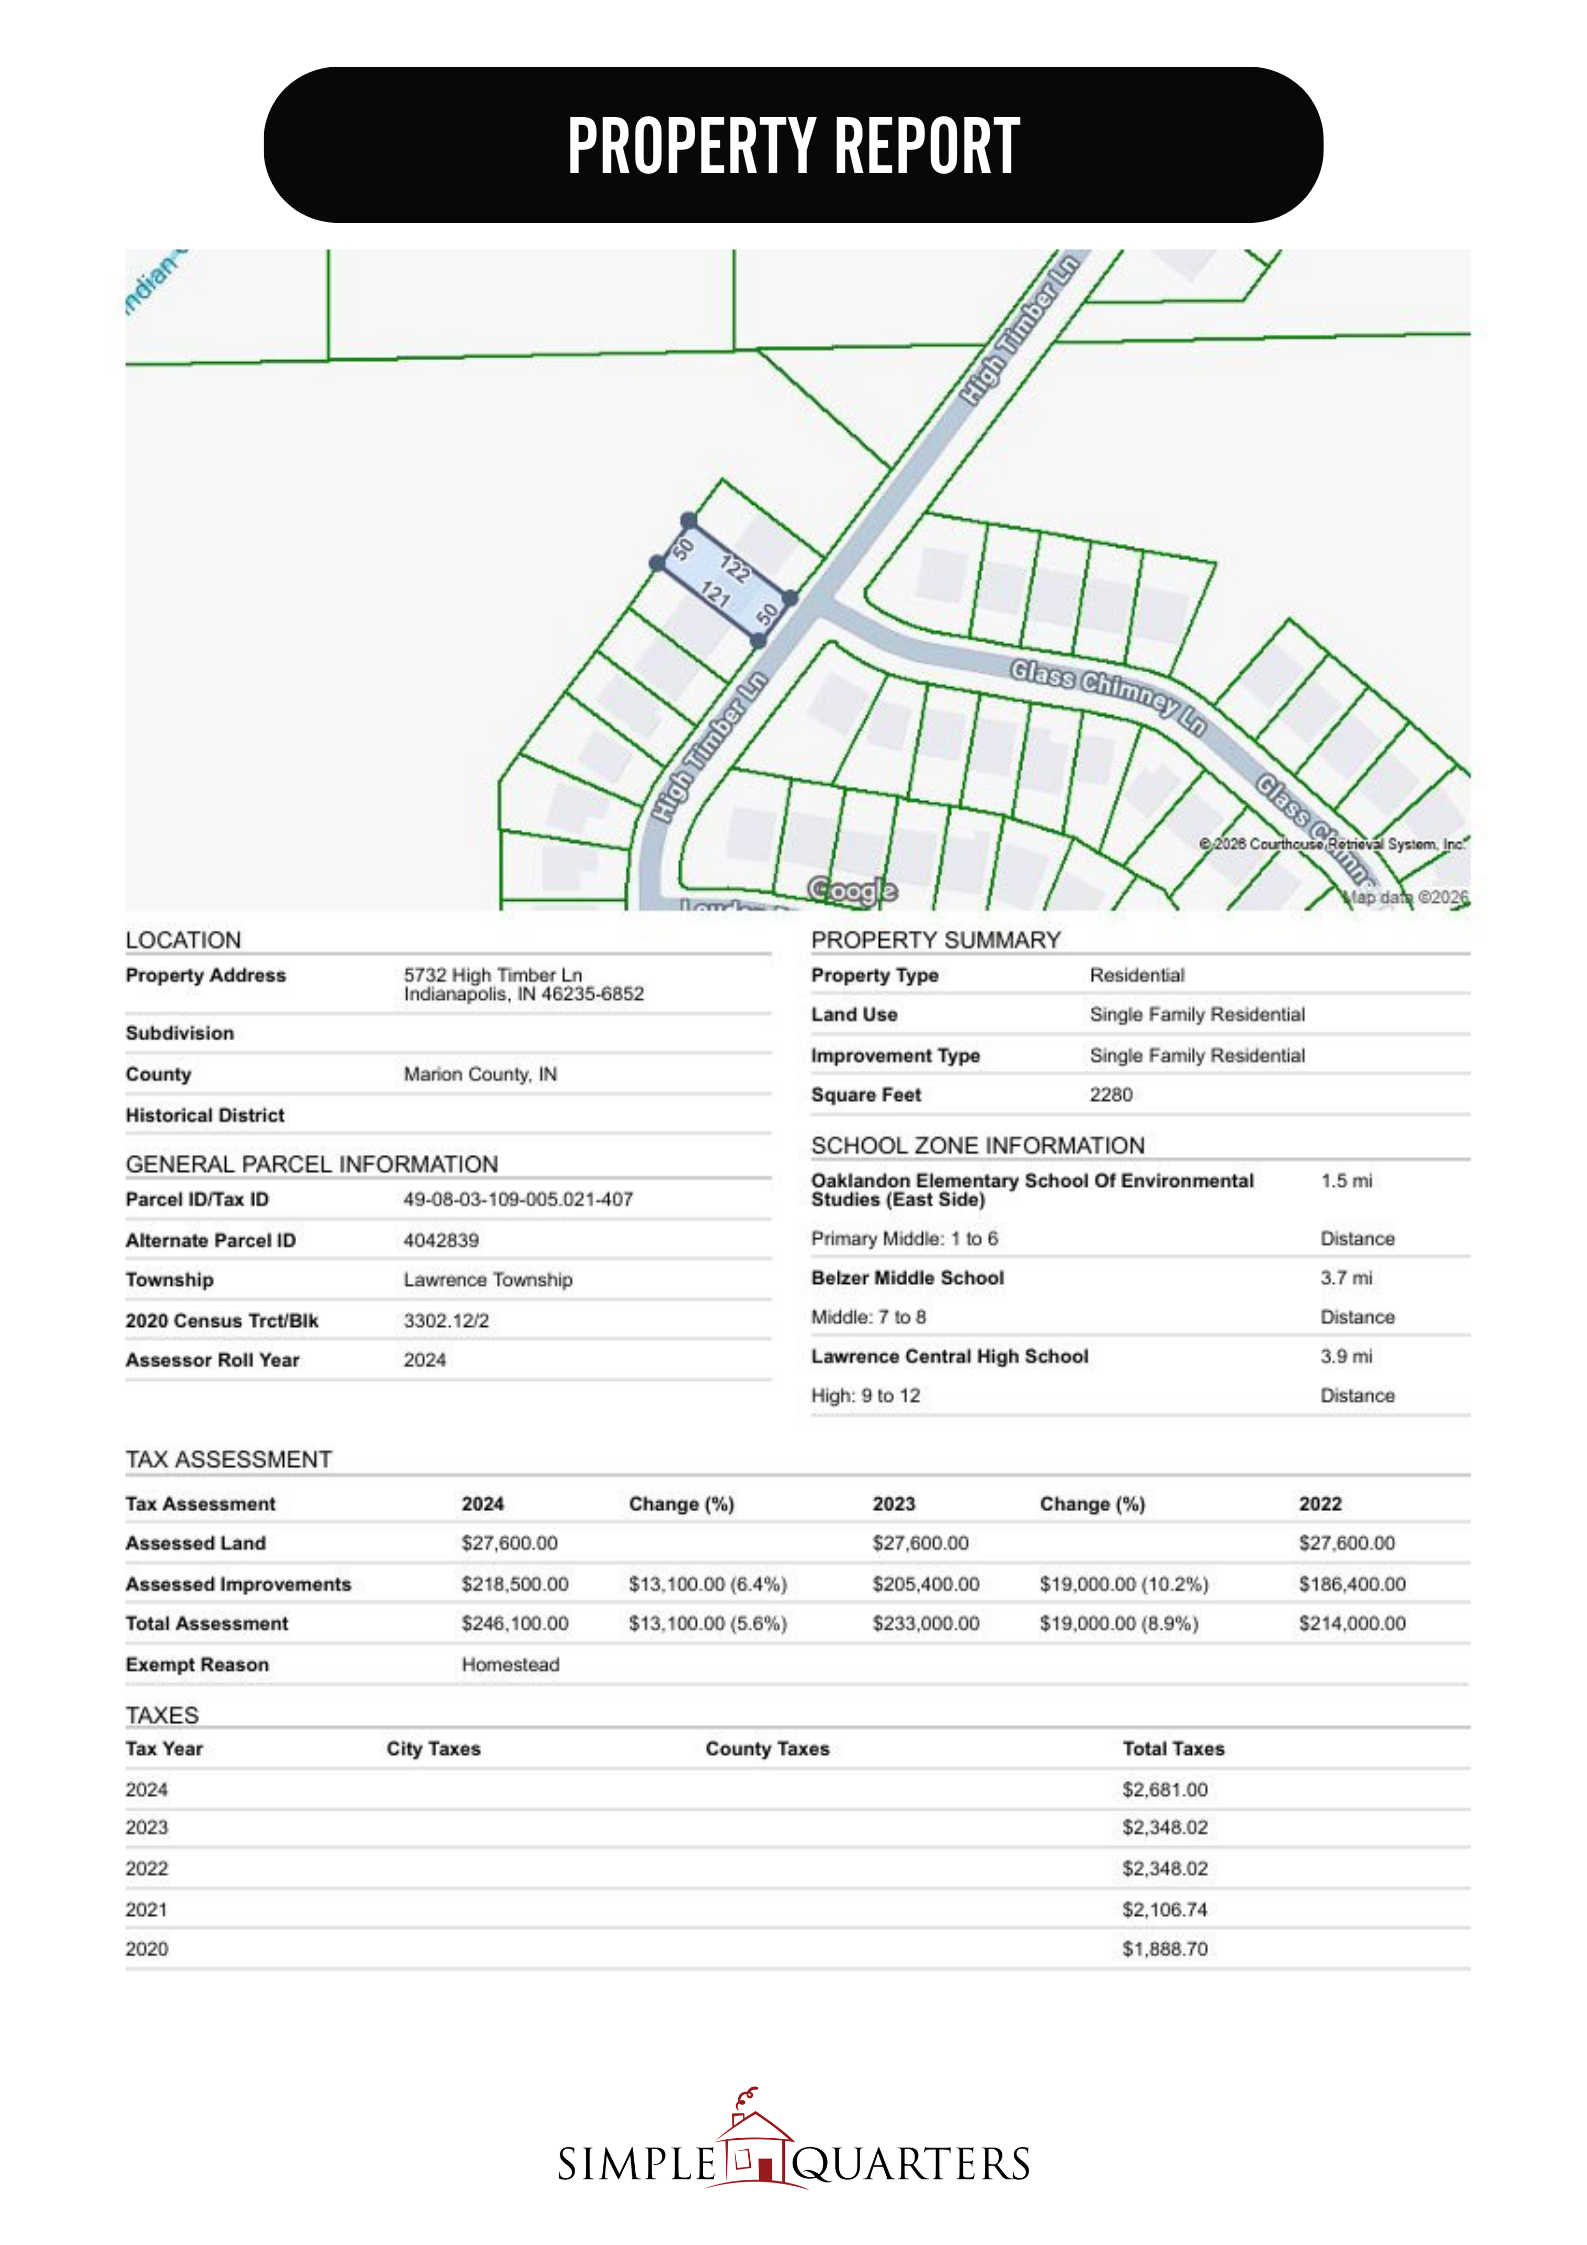This screenshot has height=2245, width=1587.
Task: Click Lawrence Central High School name
Action: (x=949, y=1356)
